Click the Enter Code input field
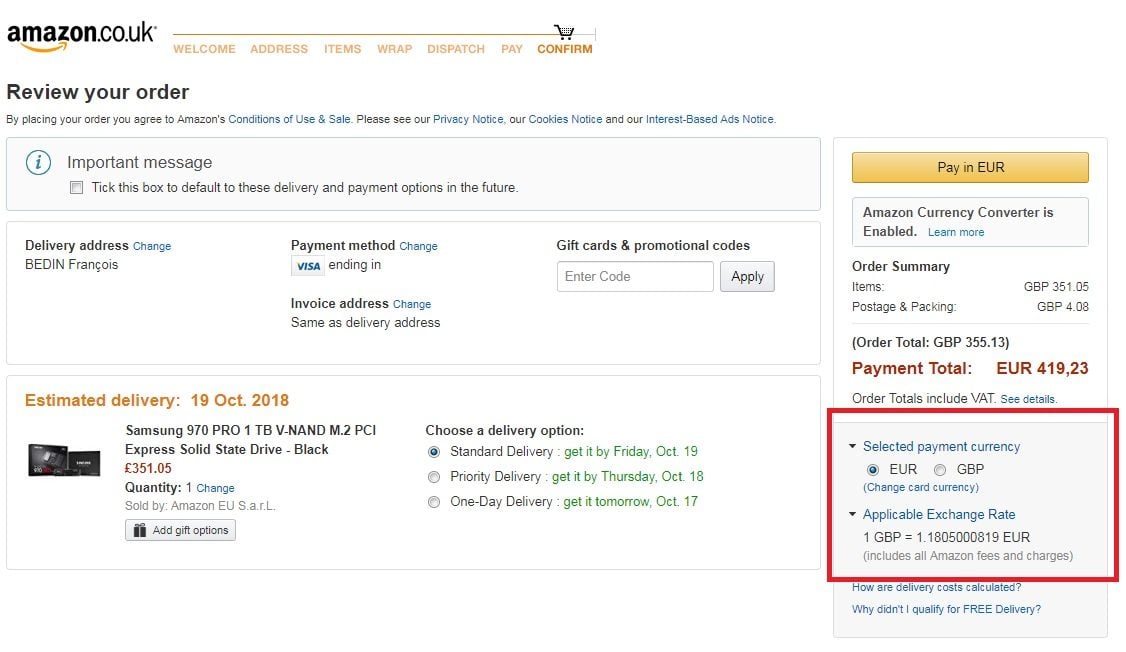 click(x=635, y=276)
